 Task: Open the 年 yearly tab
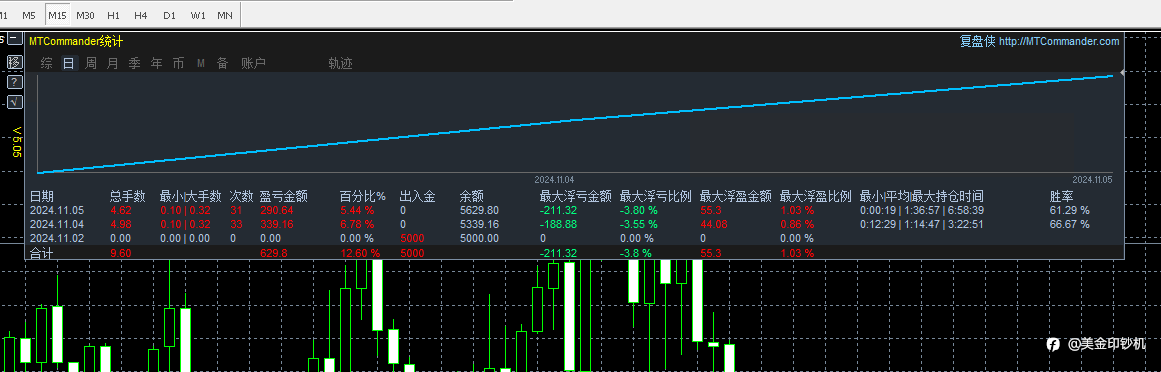(x=156, y=64)
